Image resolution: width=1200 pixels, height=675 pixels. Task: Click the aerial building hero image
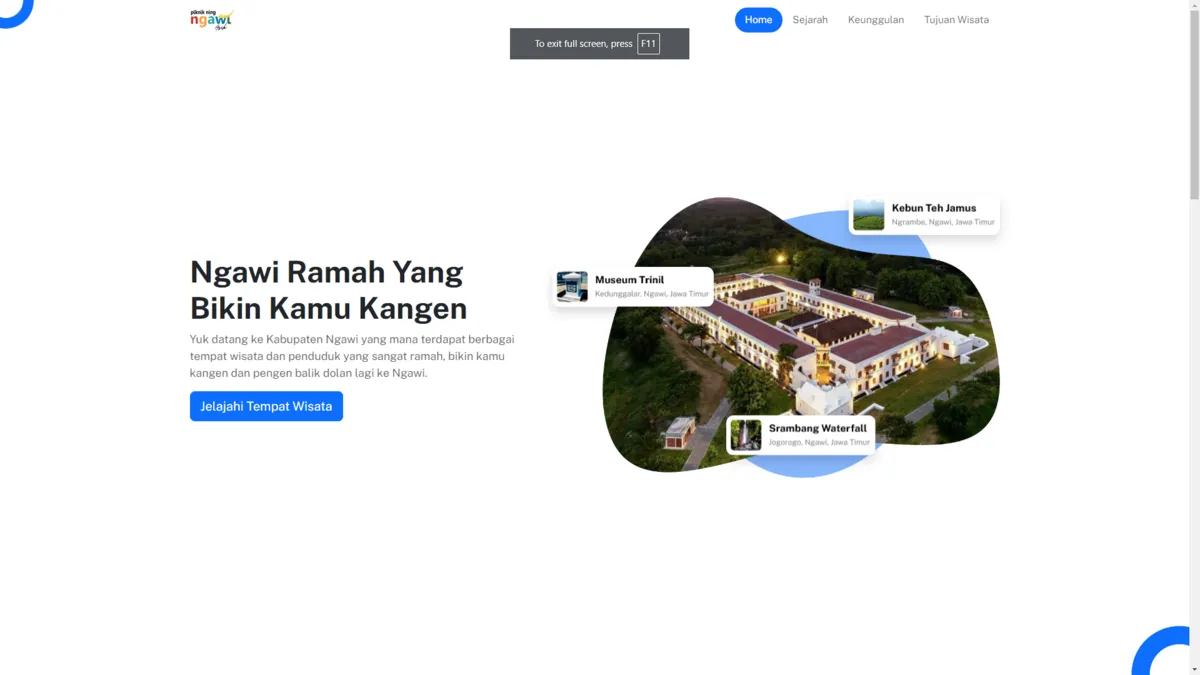click(800, 335)
